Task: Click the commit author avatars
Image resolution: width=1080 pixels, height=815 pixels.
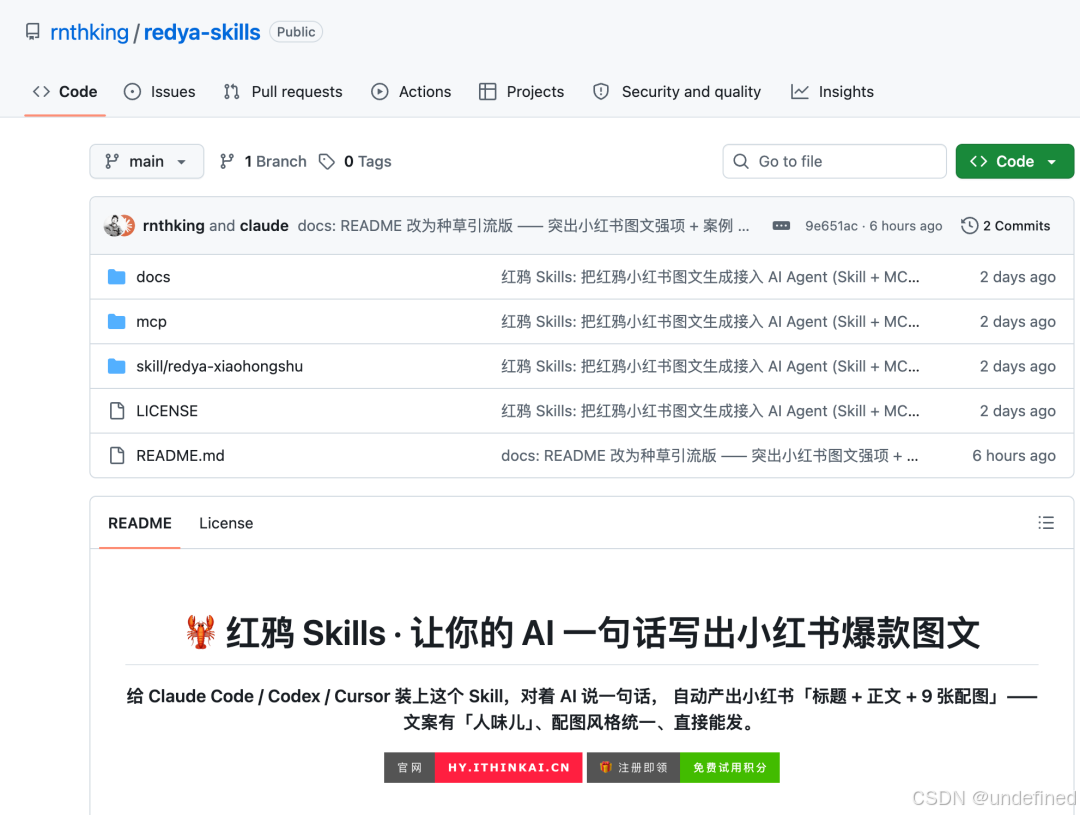Action: (x=119, y=225)
